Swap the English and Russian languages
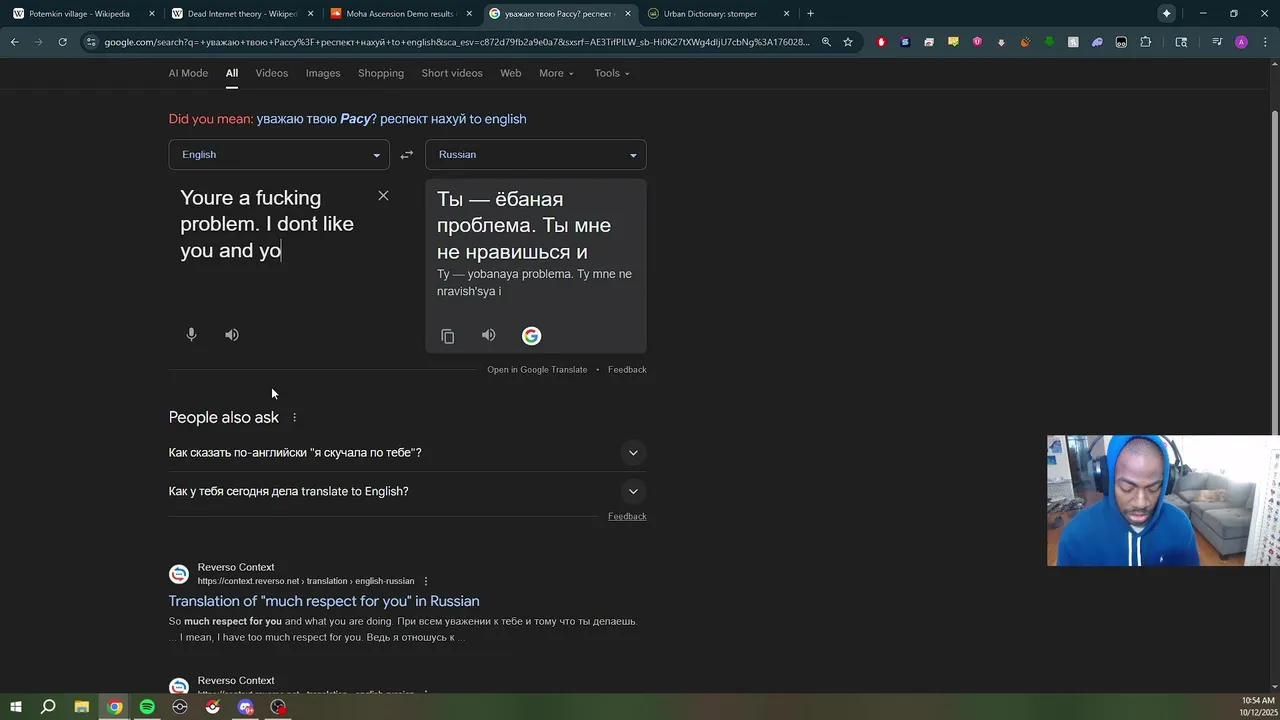Image resolution: width=1280 pixels, height=720 pixels. coord(407,155)
